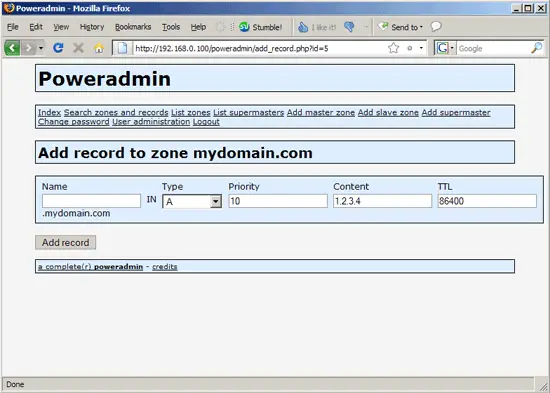Open the User administration link

click(x=151, y=122)
